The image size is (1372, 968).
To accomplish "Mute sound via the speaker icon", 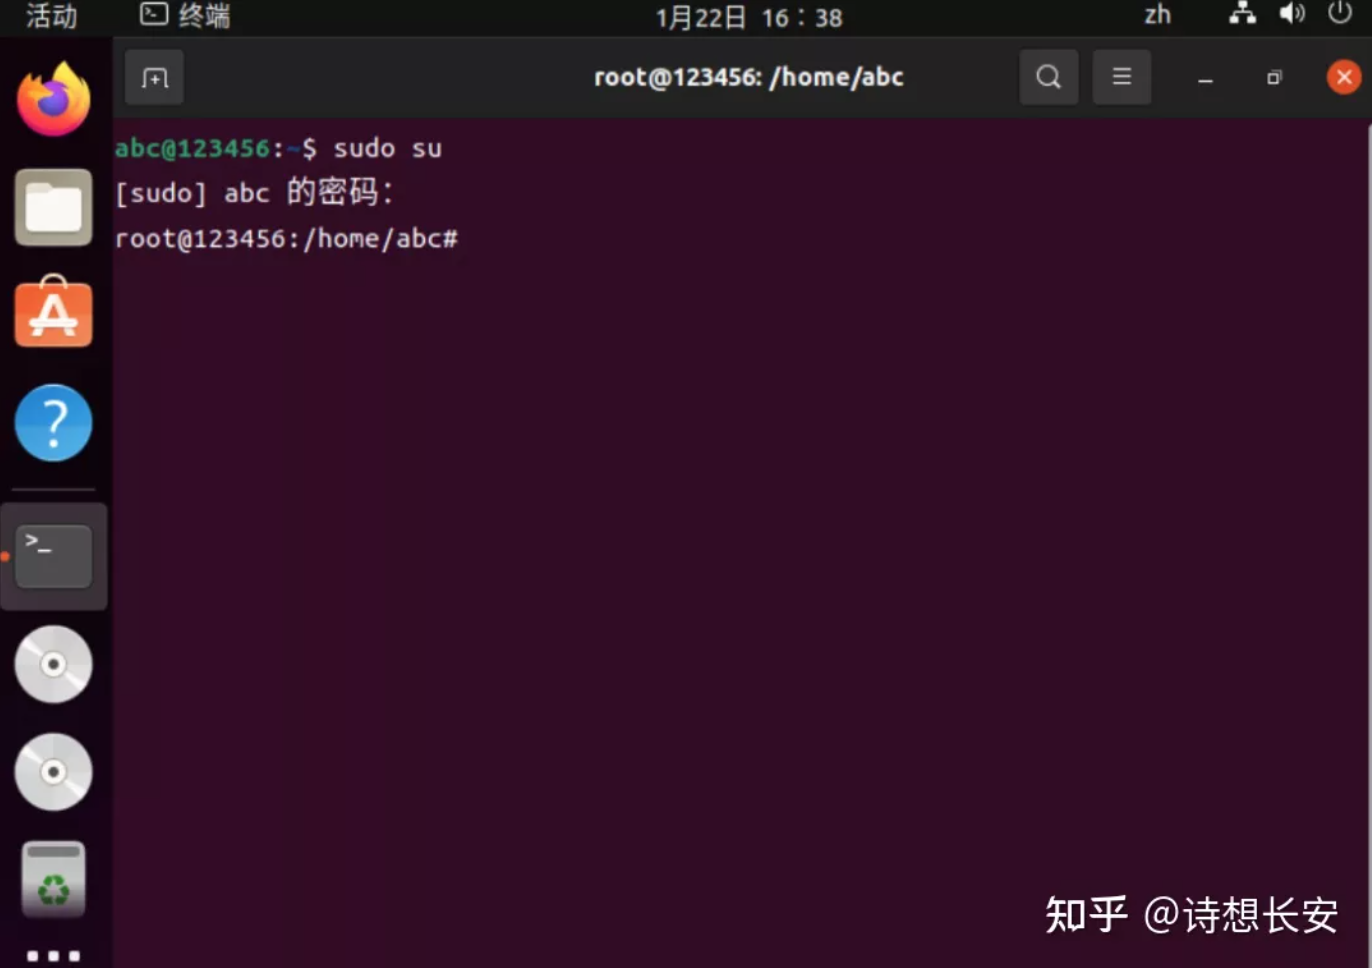I will [1292, 15].
